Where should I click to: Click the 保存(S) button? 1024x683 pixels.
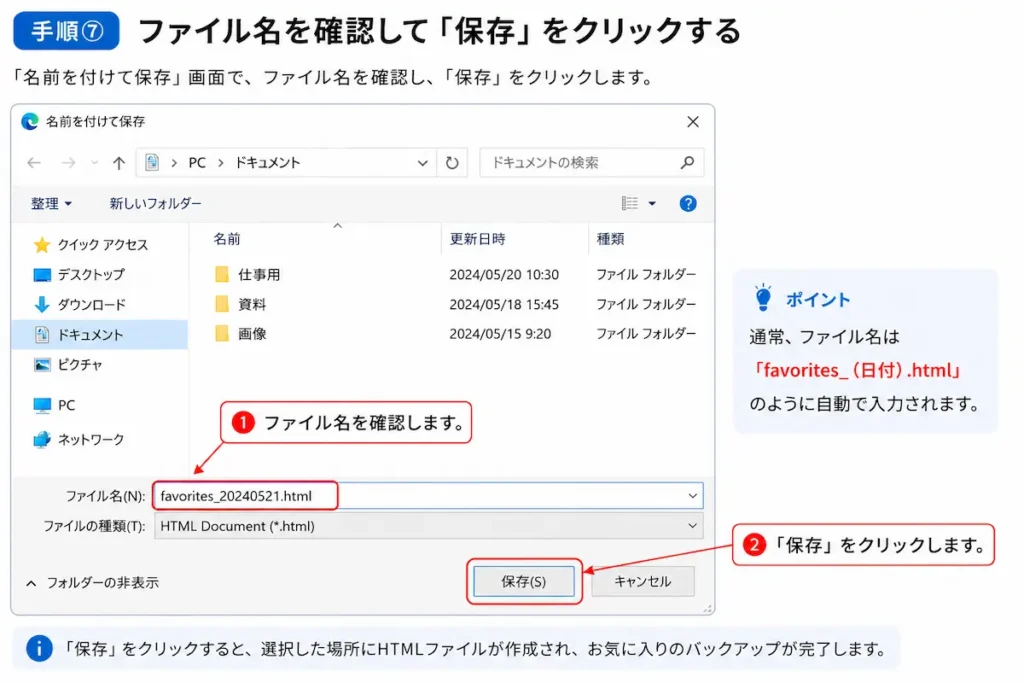(x=524, y=582)
